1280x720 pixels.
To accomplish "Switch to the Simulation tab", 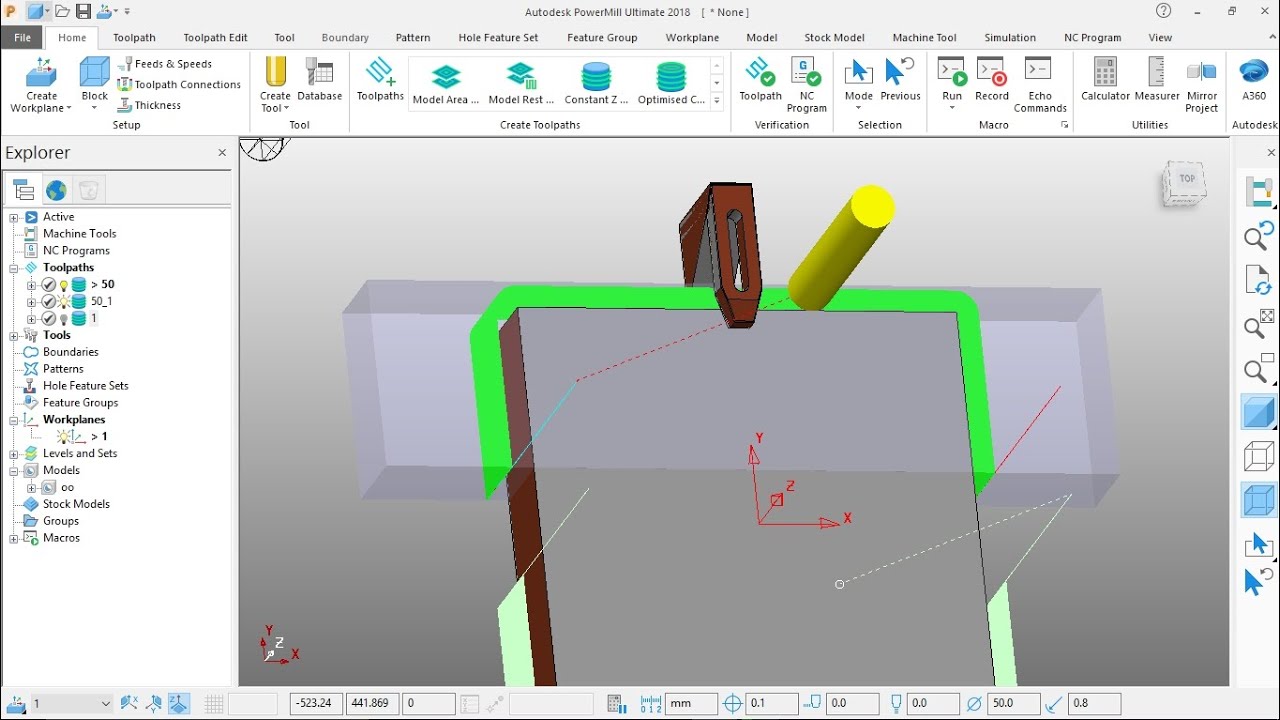I will [1010, 37].
